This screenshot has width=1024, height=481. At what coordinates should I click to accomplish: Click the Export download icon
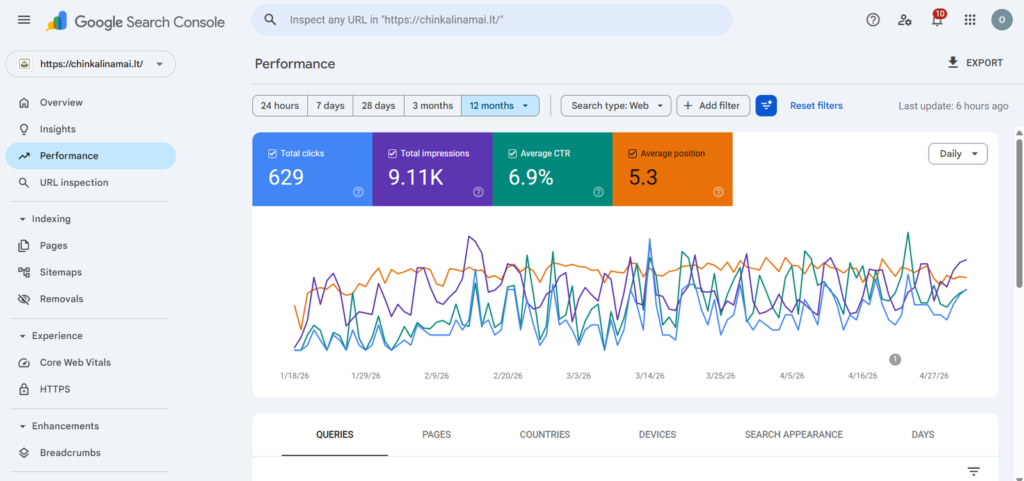pos(953,63)
